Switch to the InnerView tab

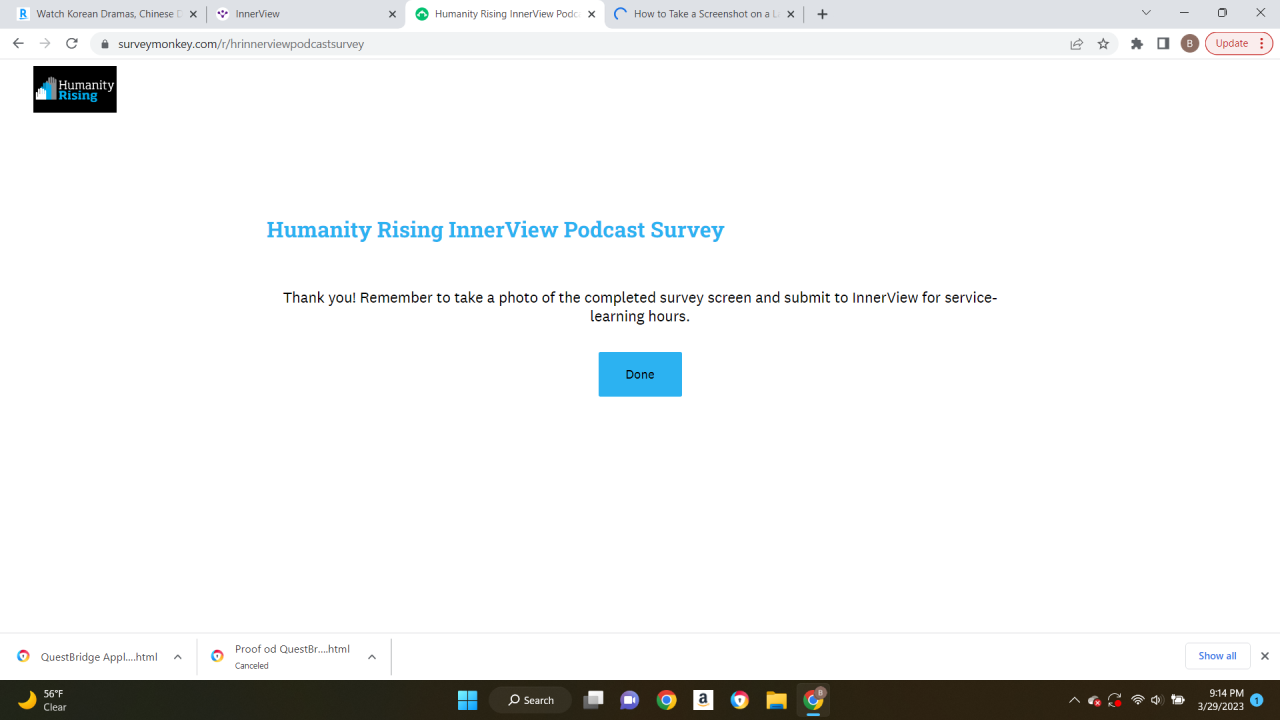tap(305, 14)
